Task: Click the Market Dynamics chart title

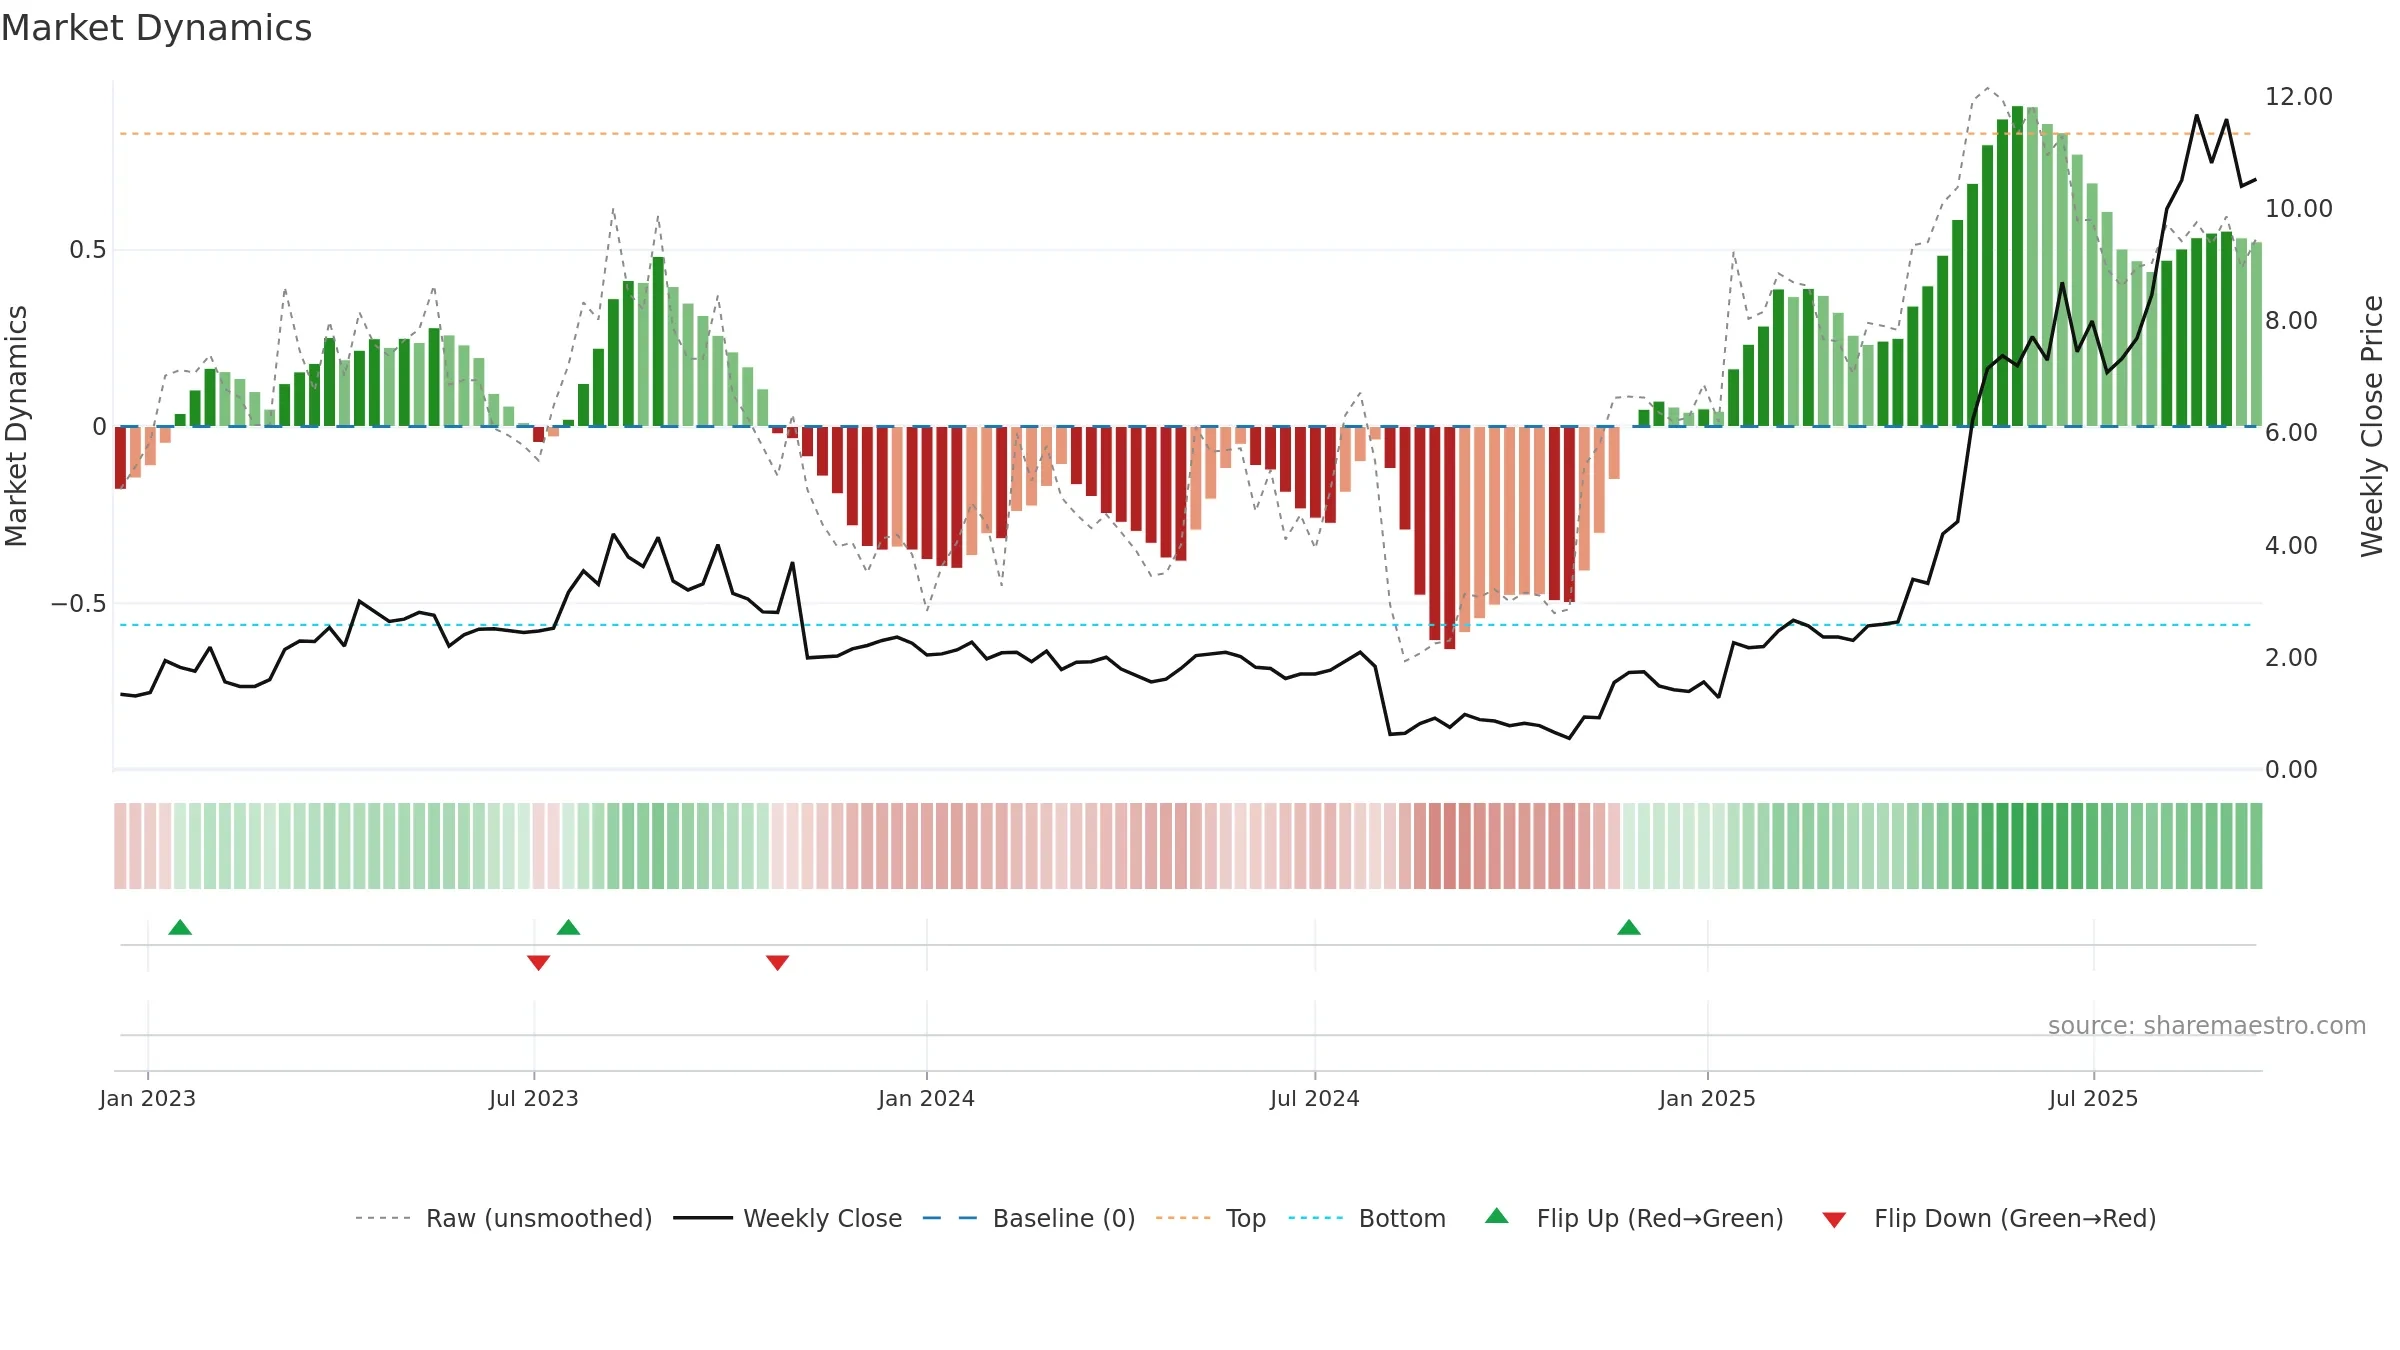Action: pyautogui.click(x=156, y=28)
